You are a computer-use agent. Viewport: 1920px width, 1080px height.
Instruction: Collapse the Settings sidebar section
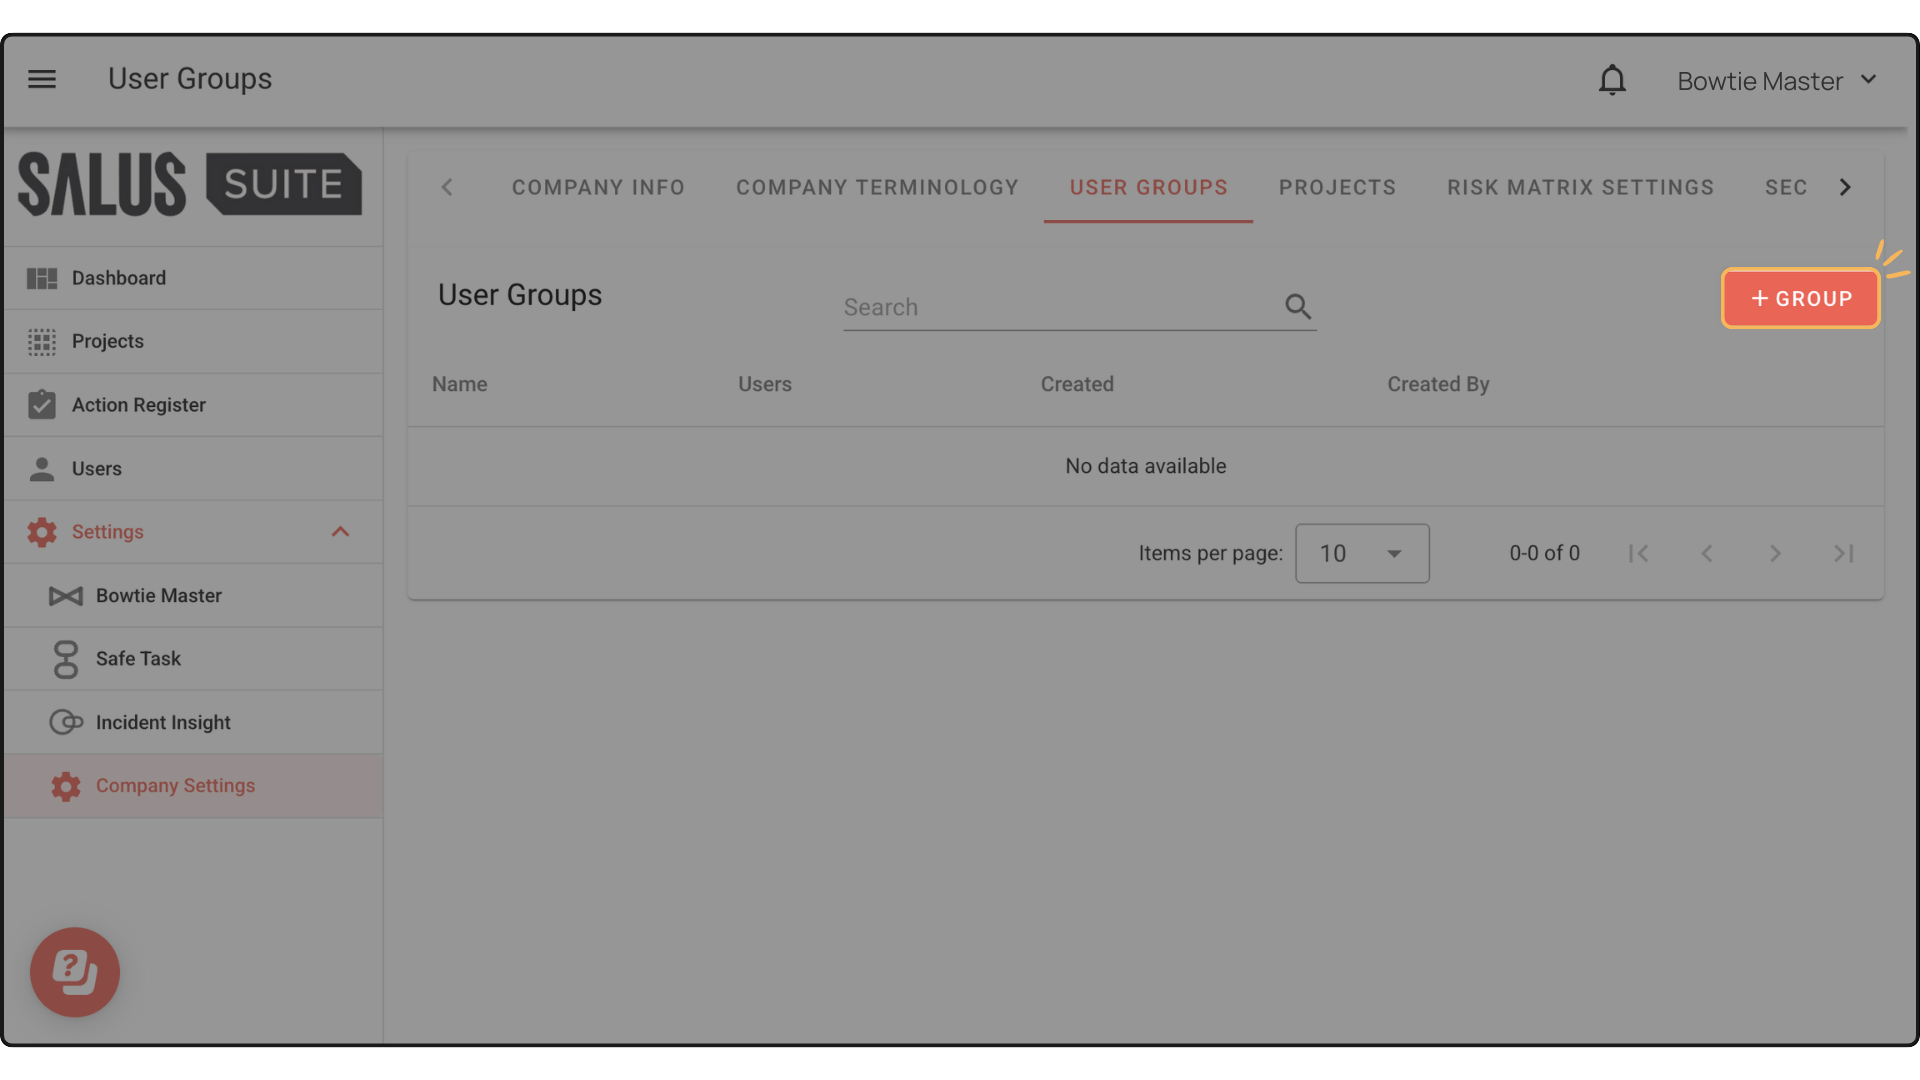click(340, 532)
